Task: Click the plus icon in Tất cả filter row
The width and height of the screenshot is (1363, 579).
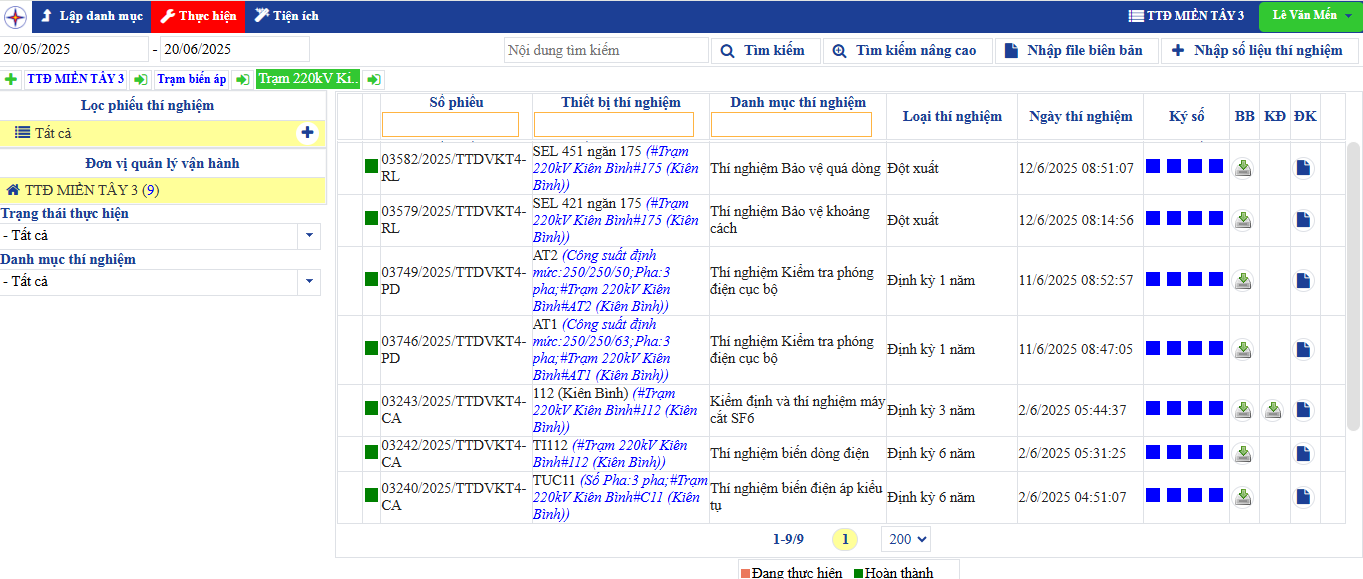Action: pyautogui.click(x=307, y=133)
